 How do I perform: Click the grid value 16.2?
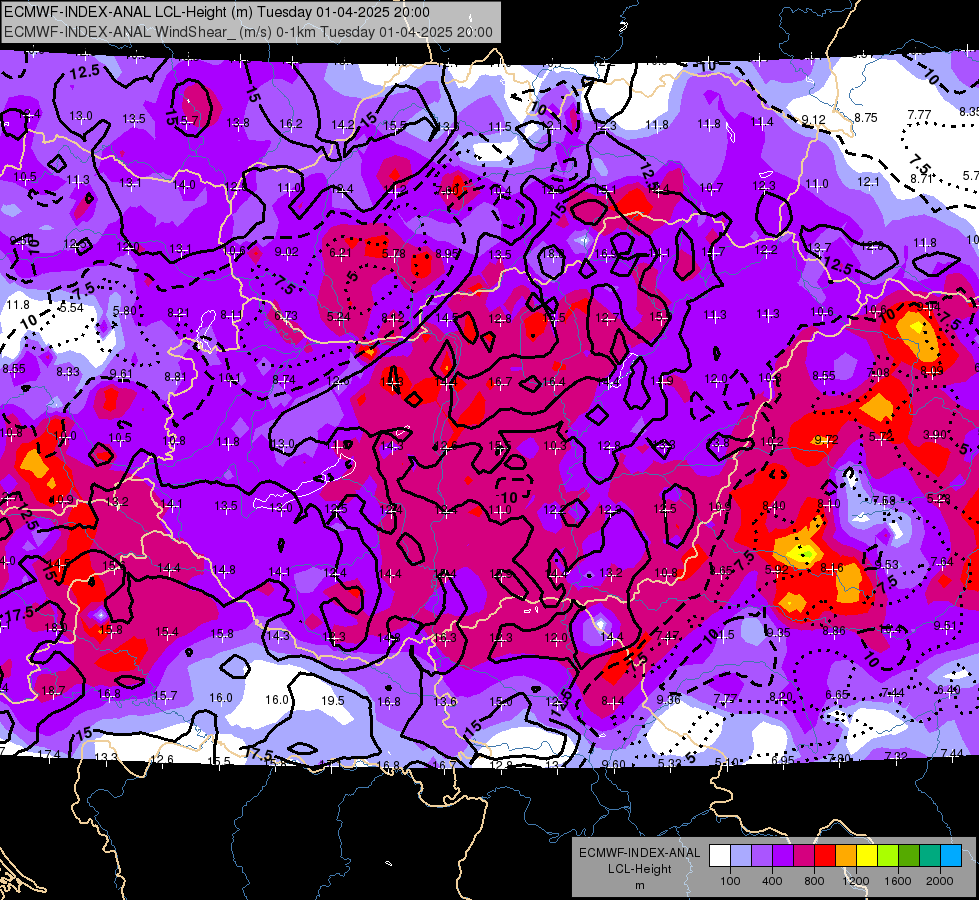coord(291,124)
